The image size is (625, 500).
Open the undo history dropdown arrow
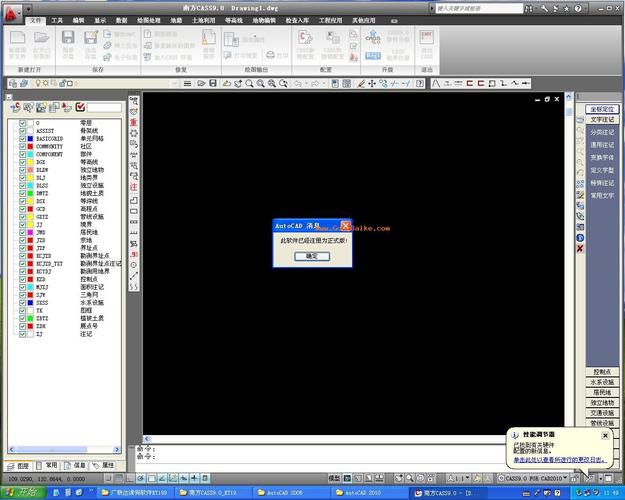point(306,83)
